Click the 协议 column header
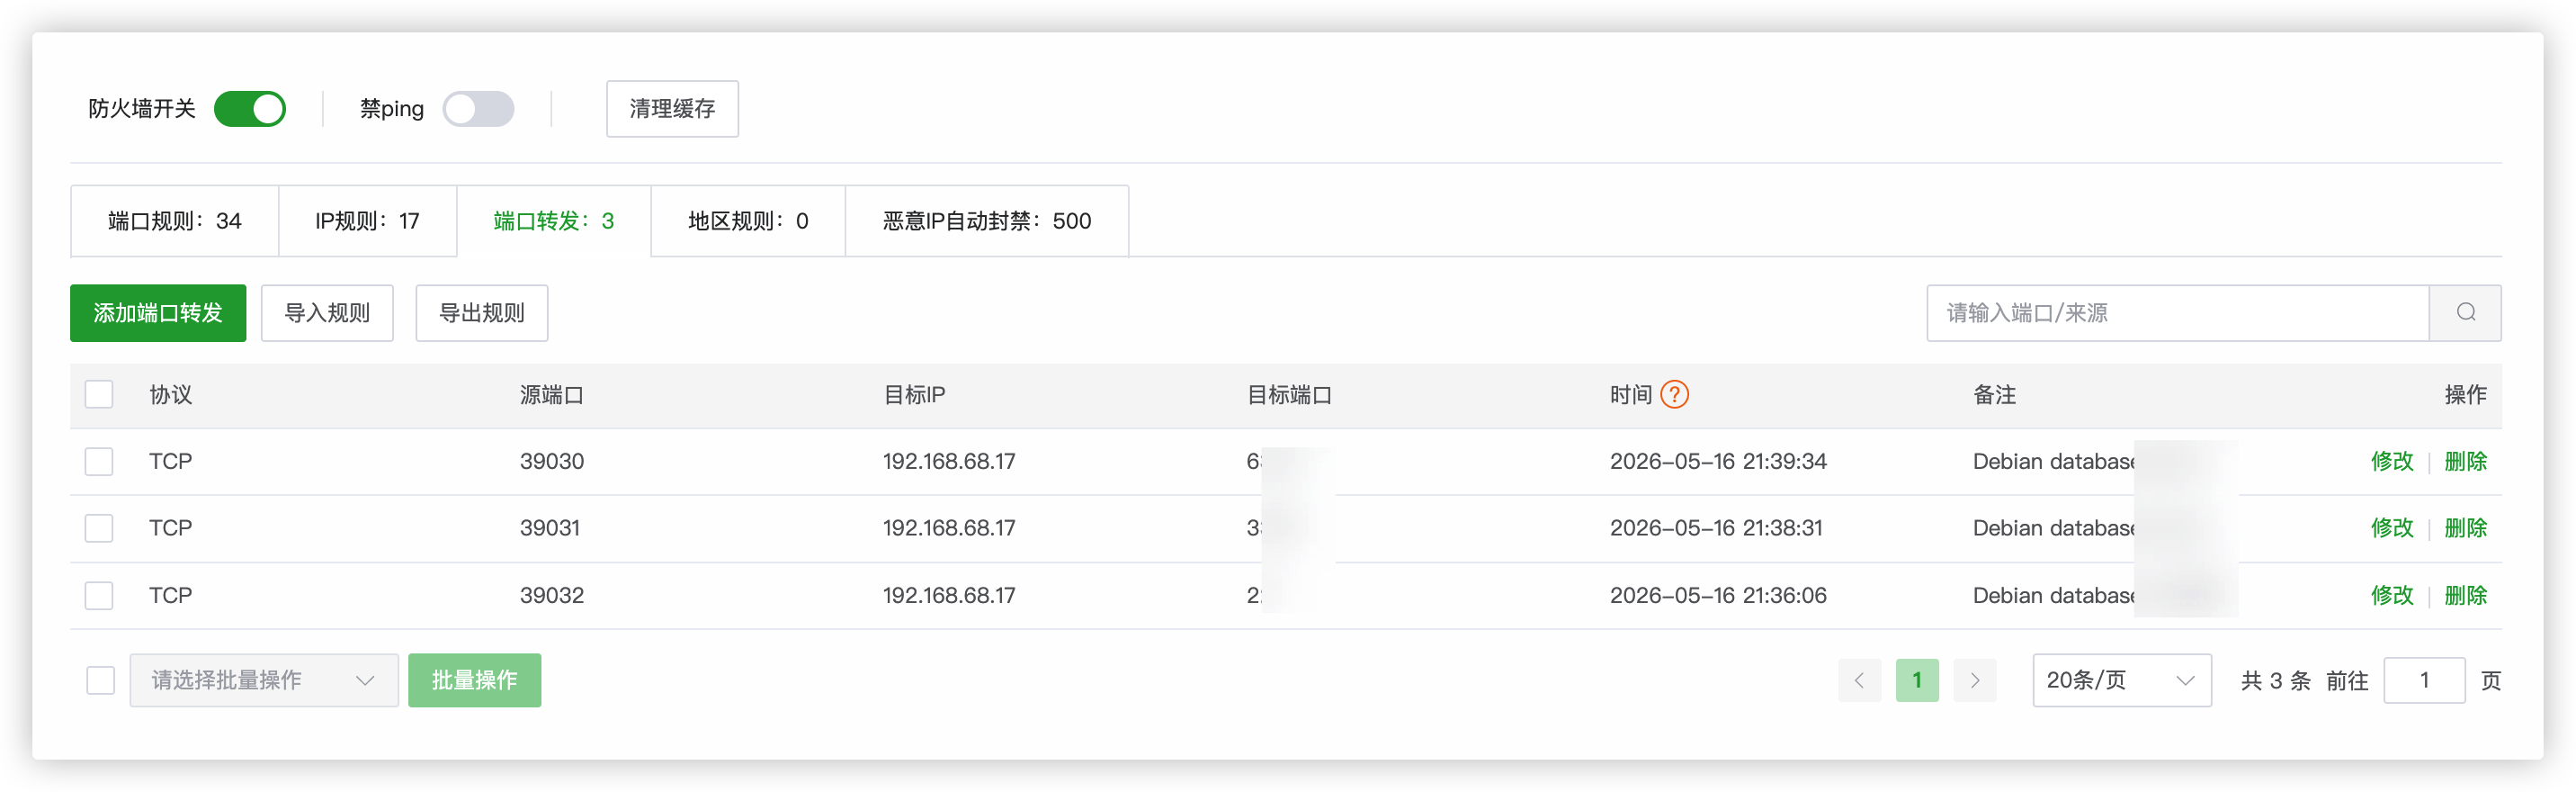Image resolution: width=2576 pixels, height=792 pixels. [171, 395]
